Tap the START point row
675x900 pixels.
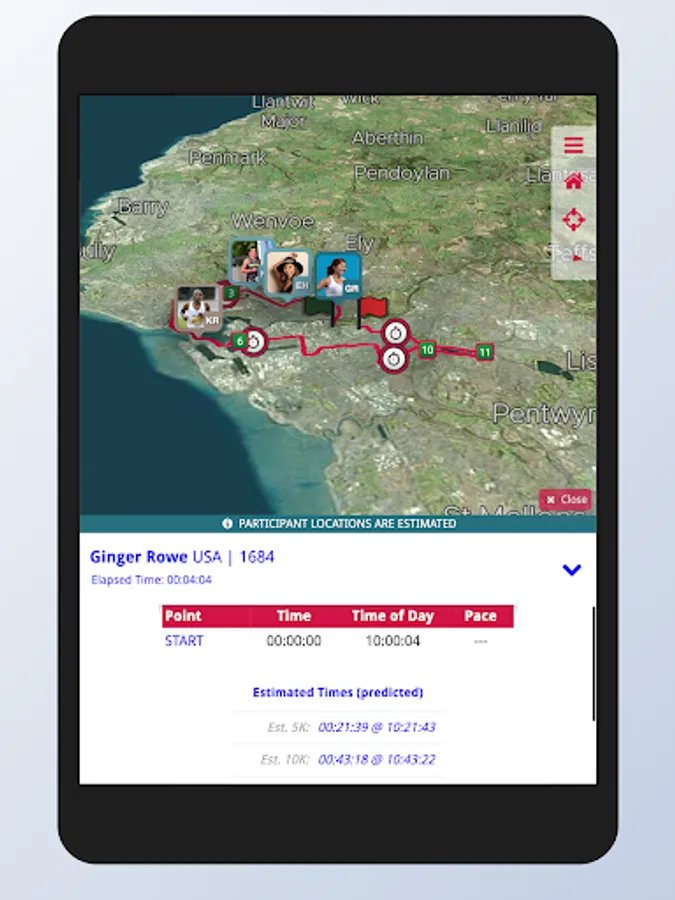(338, 641)
